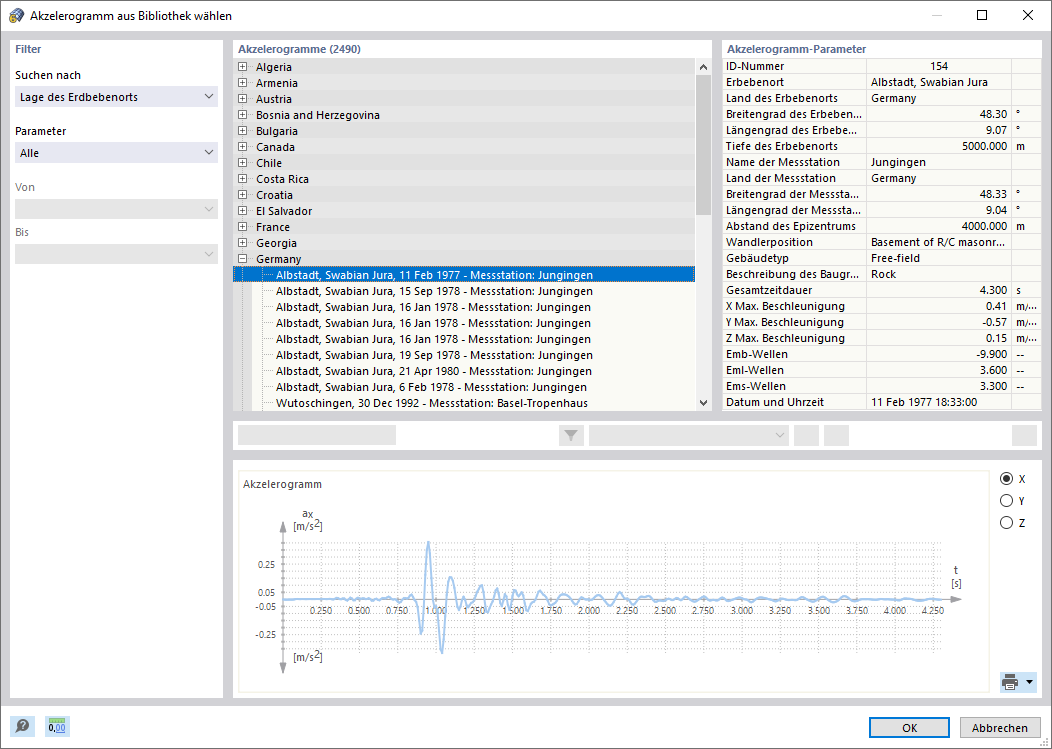Click the Abbrechen button

[1000, 728]
